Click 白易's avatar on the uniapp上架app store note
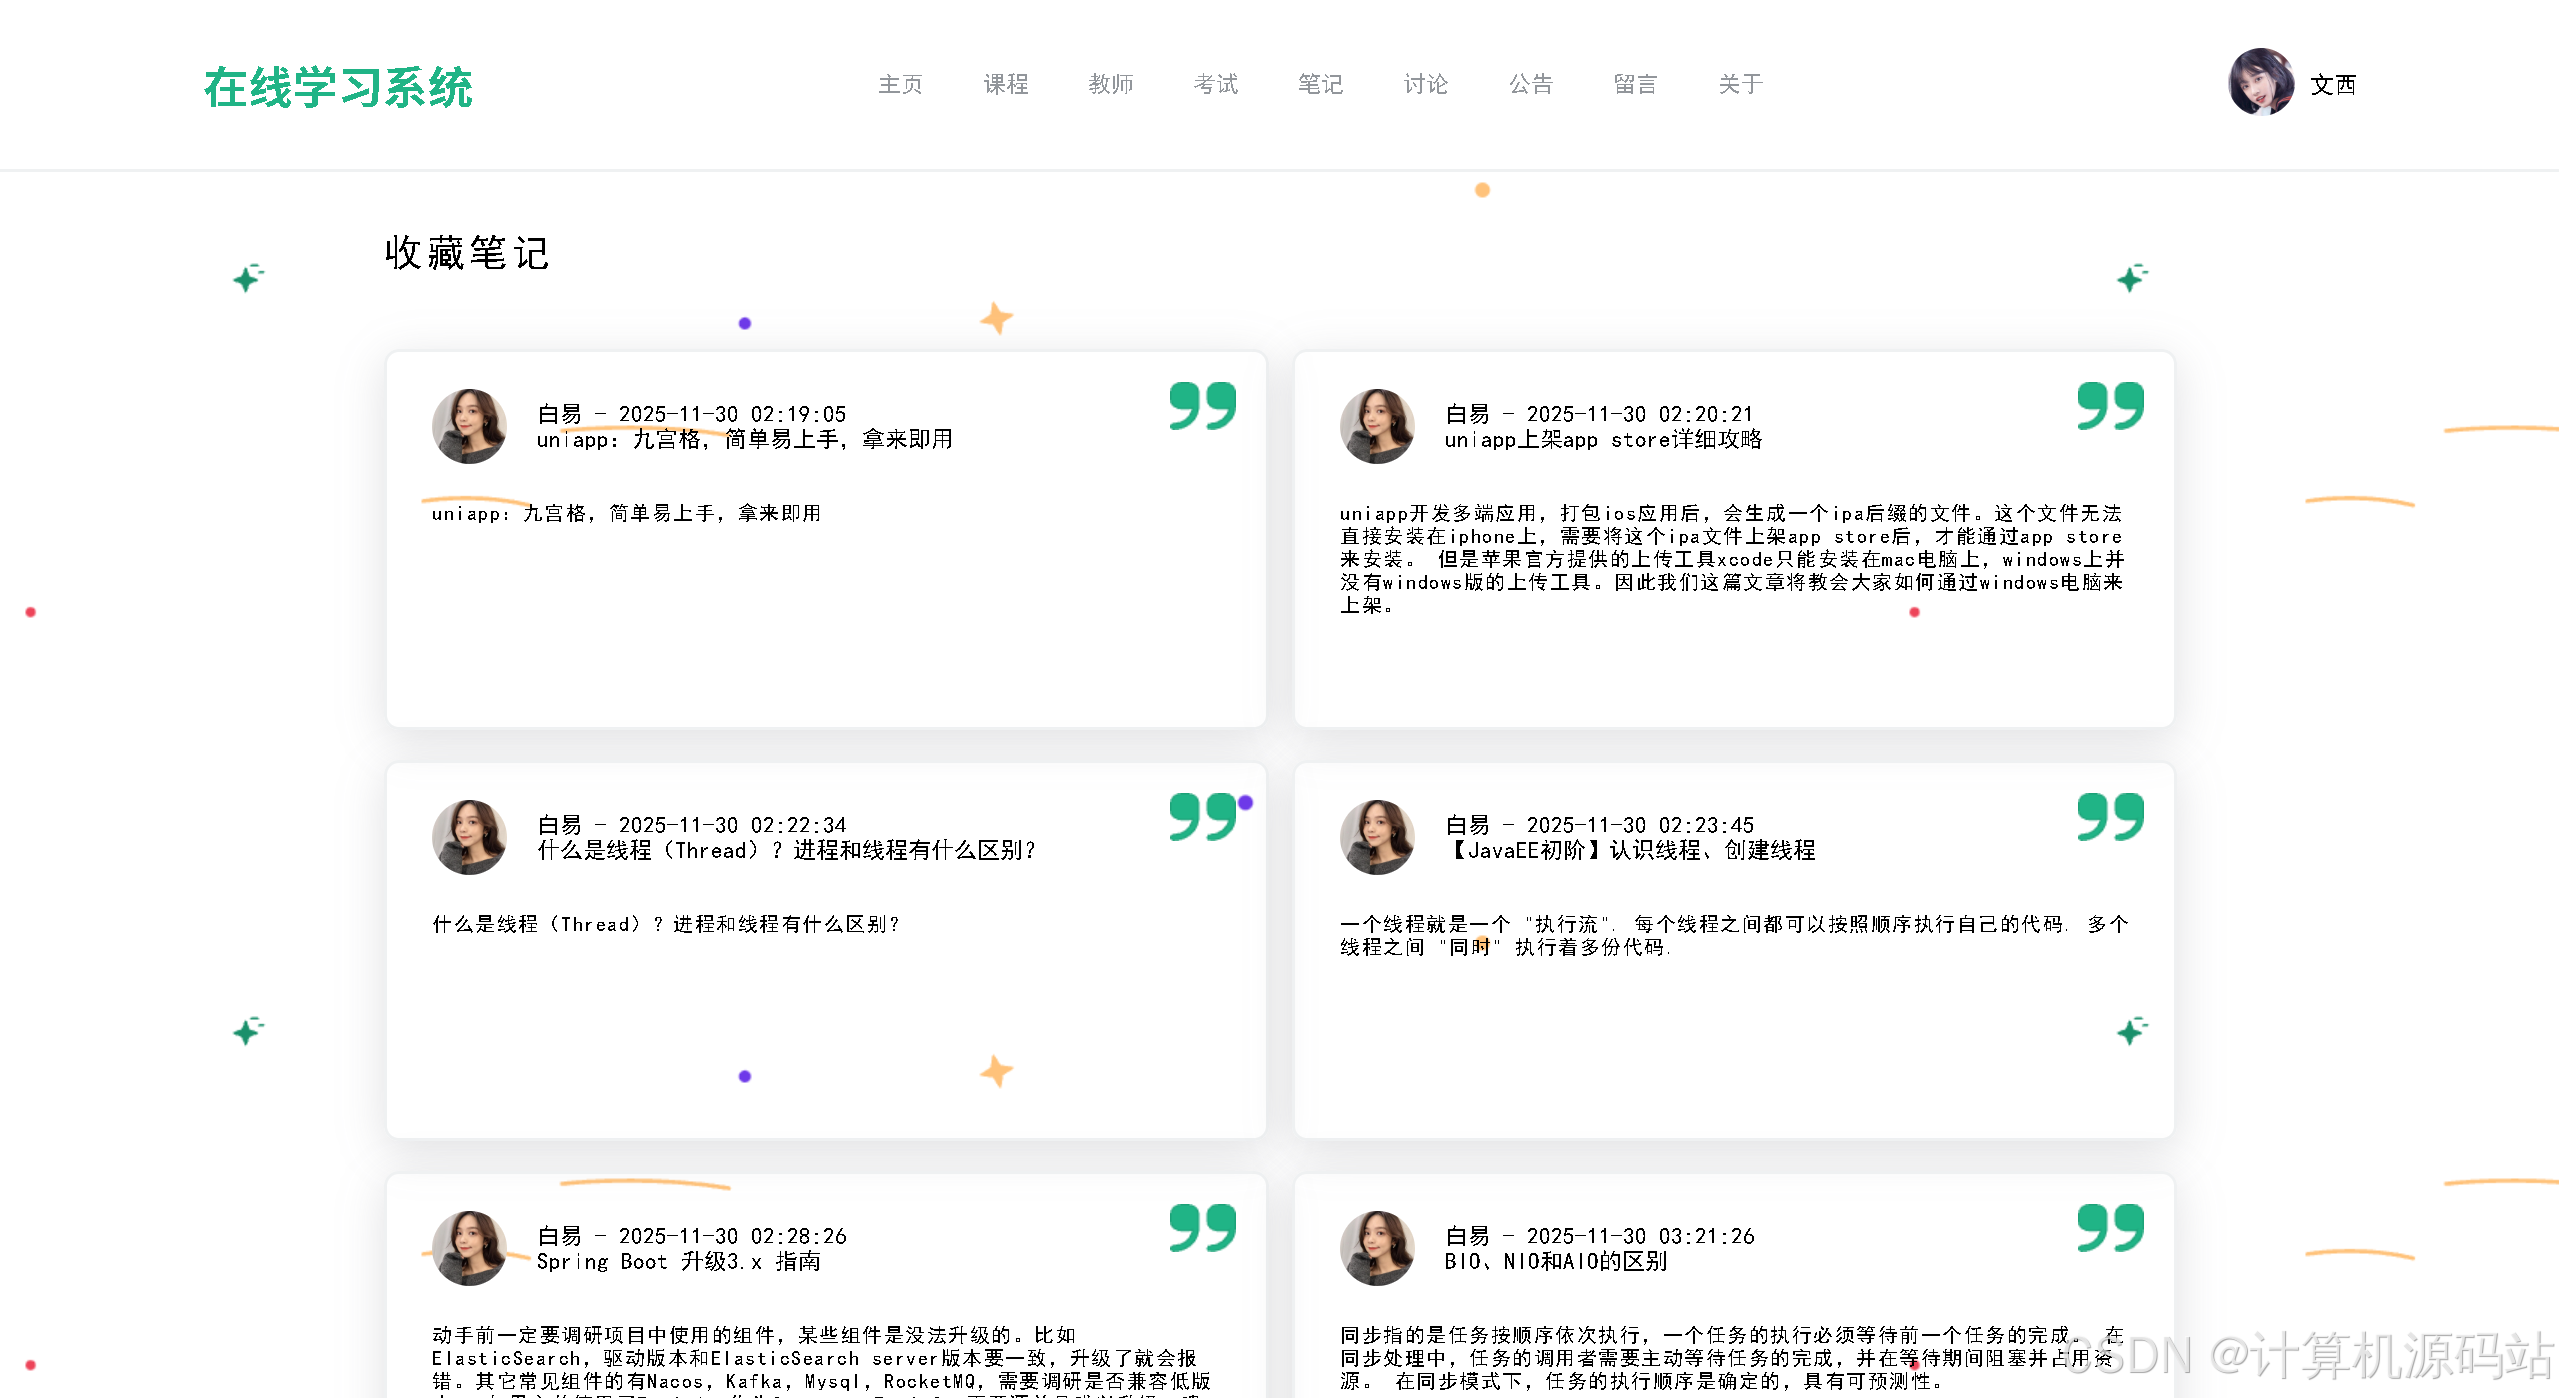The image size is (2559, 1398). point(1376,426)
